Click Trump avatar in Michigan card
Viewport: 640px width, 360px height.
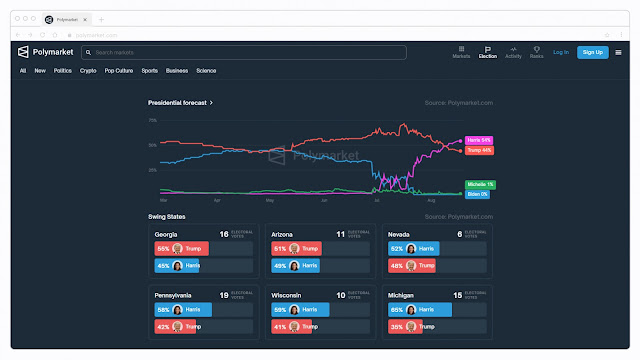point(411,327)
